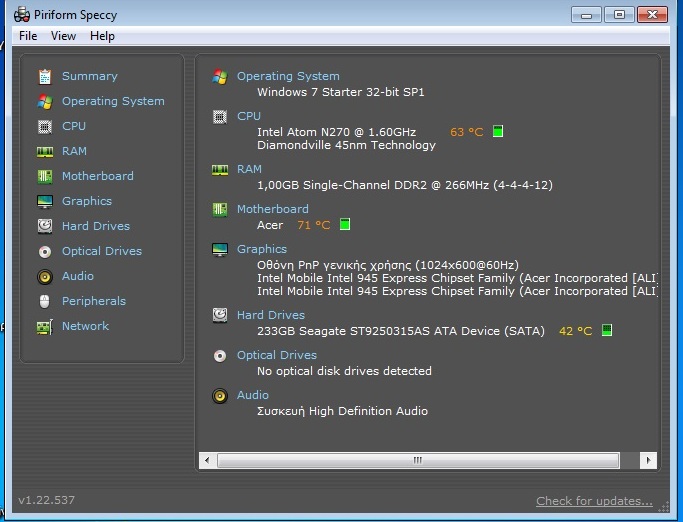Viewport: 683px width, 522px height.
Task: Open the Help menu
Action: coord(102,36)
